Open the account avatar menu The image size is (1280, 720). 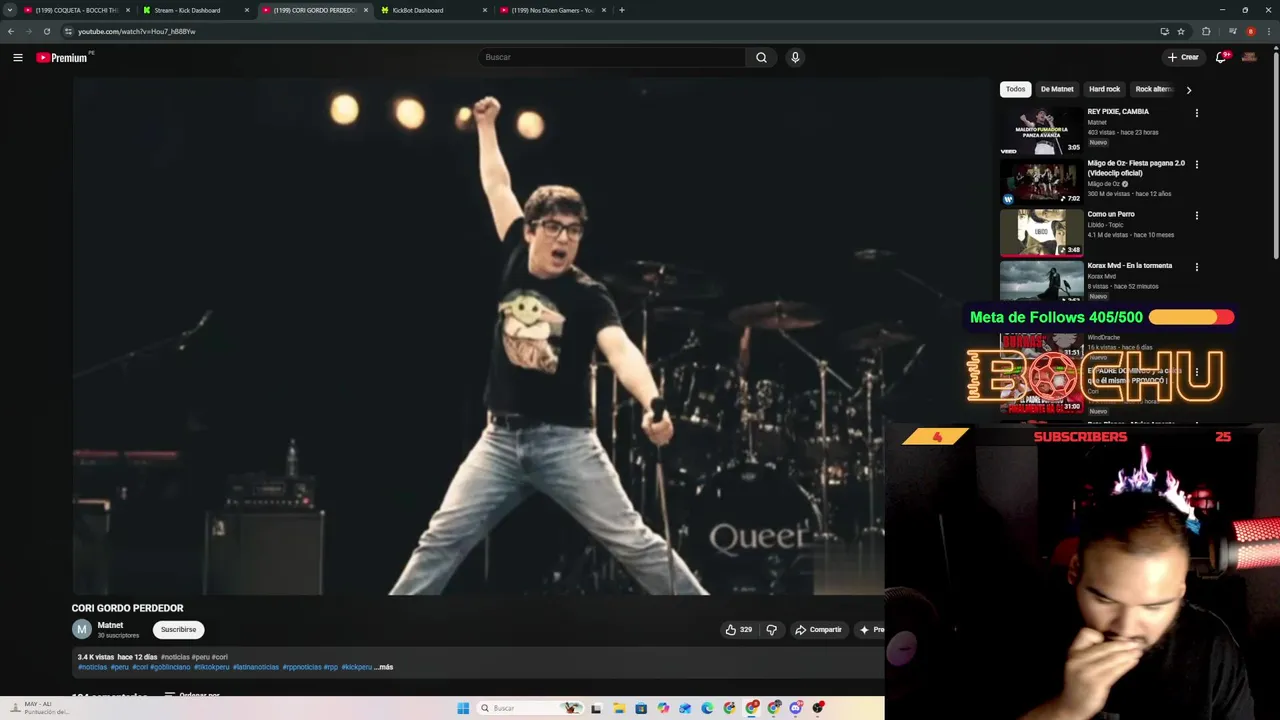tap(1249, 57)
